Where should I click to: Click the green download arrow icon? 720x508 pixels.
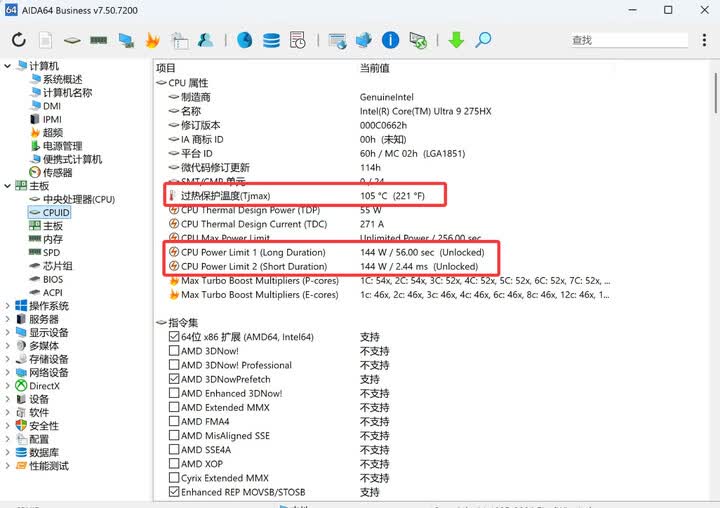(456, 40)
